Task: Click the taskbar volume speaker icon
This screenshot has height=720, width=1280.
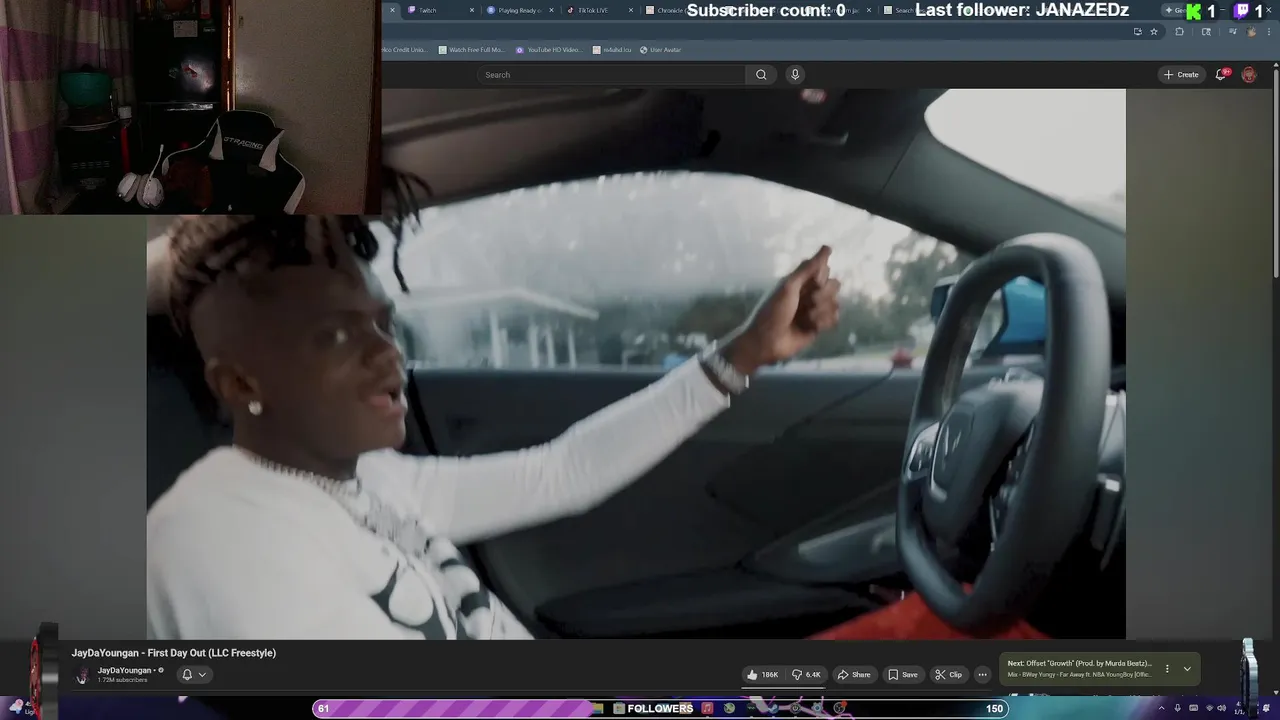Action: [1221, 708]
